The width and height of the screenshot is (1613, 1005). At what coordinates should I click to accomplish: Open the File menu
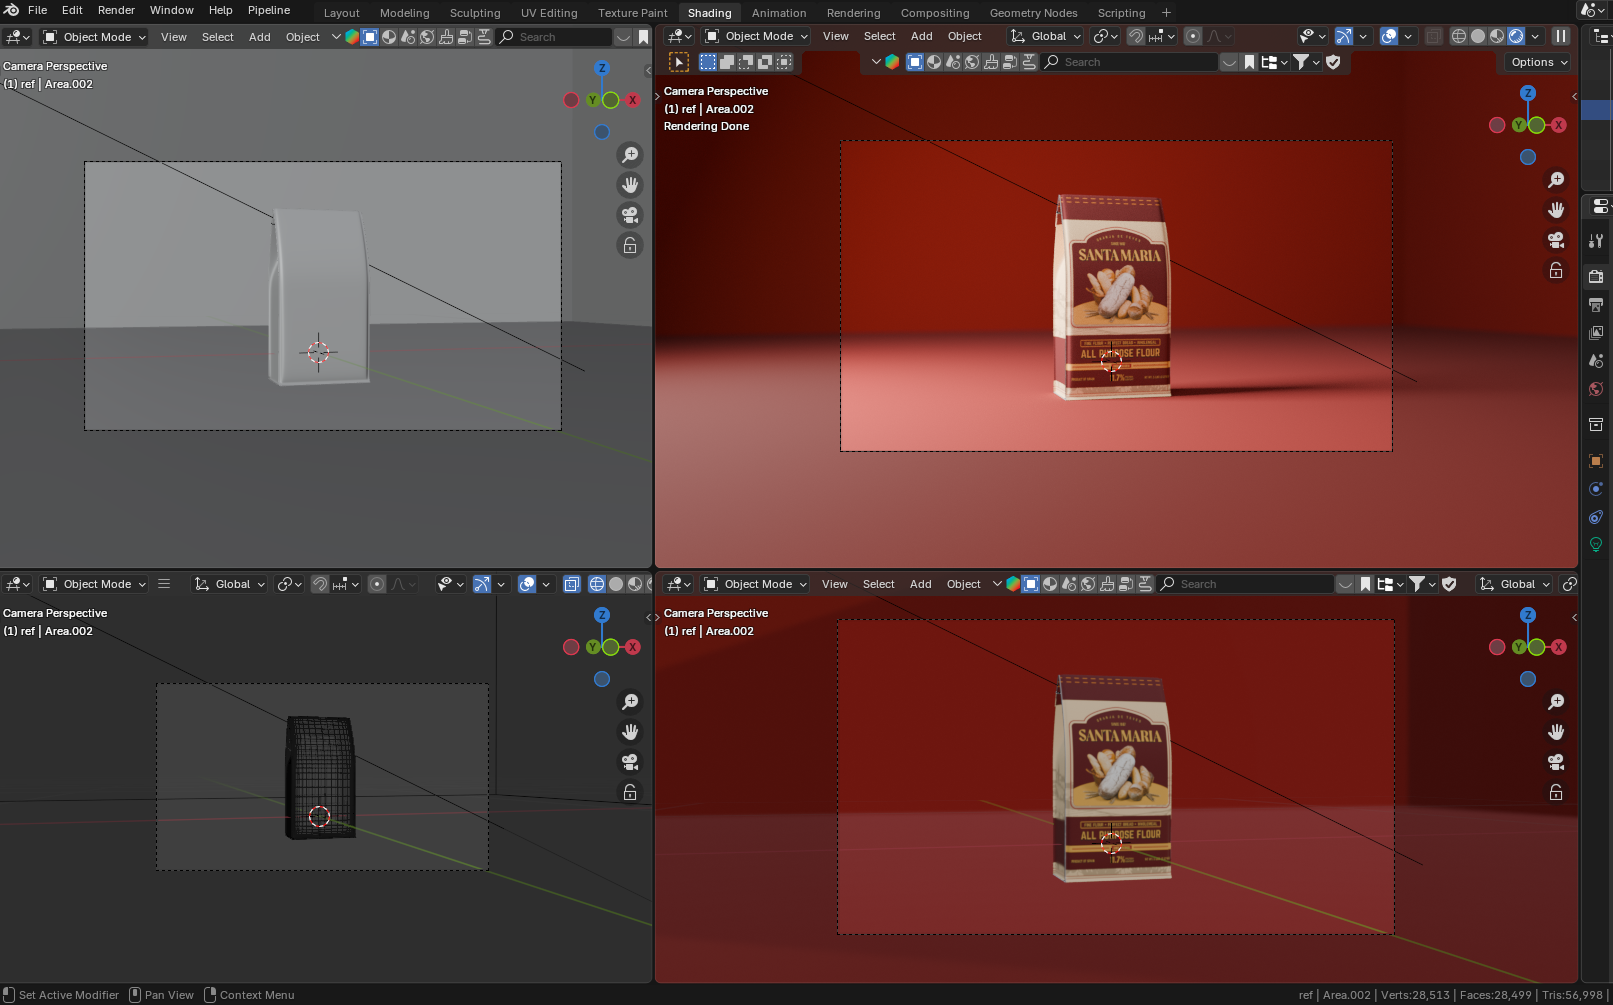tap(38, 10)
